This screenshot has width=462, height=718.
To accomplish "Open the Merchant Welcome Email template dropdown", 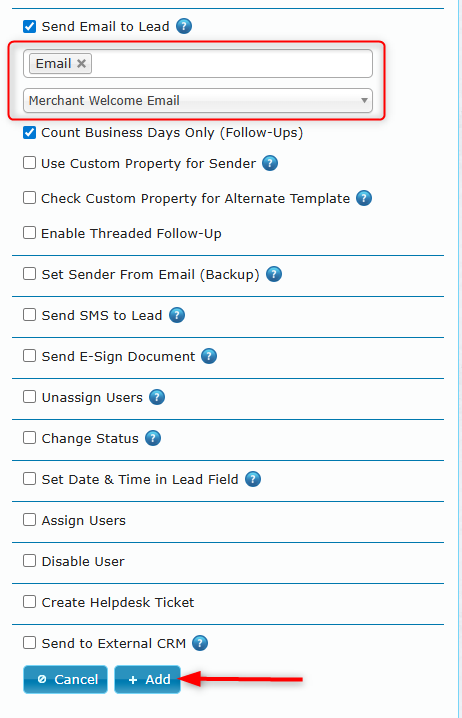I will pos(198,100).
